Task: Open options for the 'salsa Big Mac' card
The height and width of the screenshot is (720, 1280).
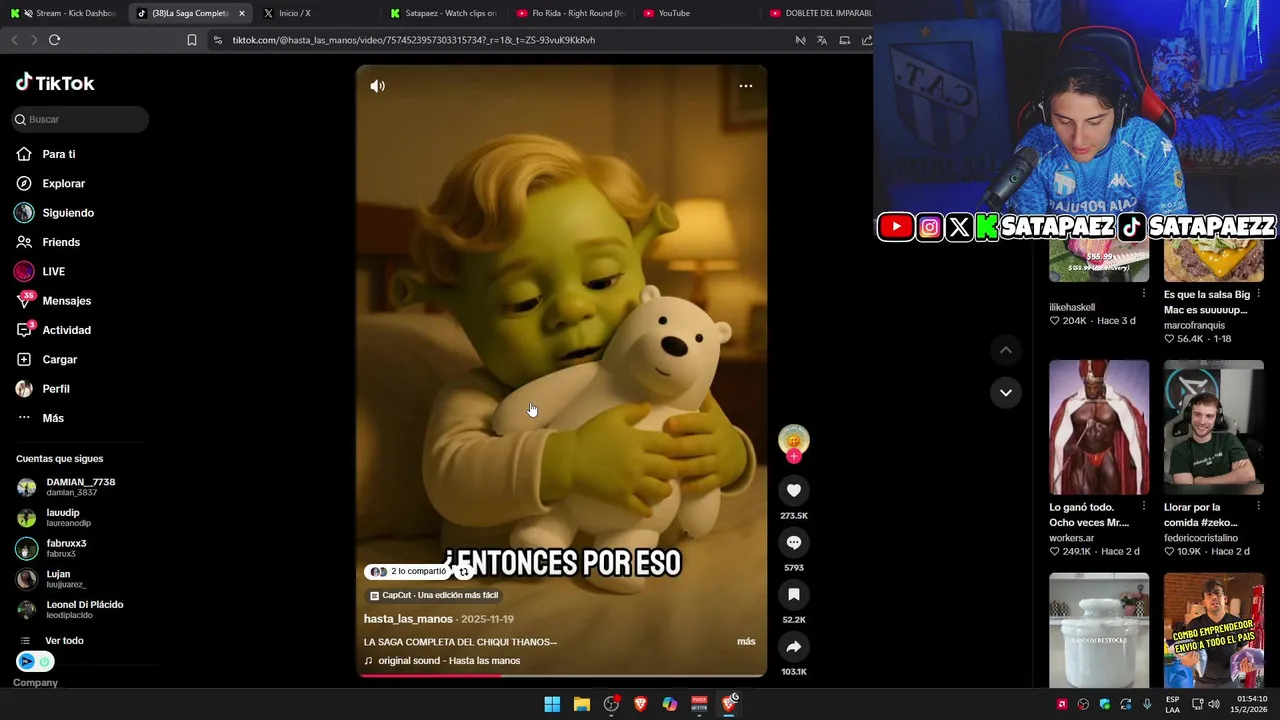Action: click(1259, 295)
